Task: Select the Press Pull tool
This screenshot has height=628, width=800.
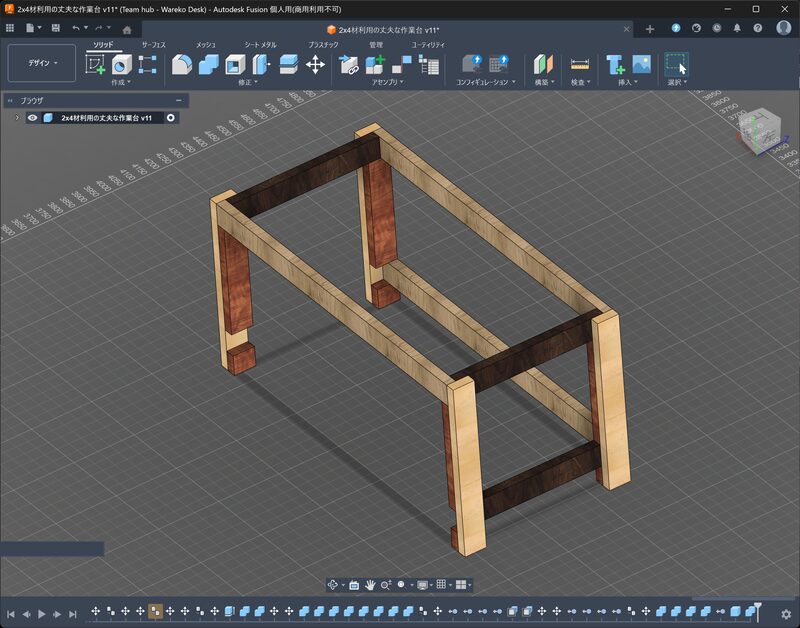Action: click(182, 64)
